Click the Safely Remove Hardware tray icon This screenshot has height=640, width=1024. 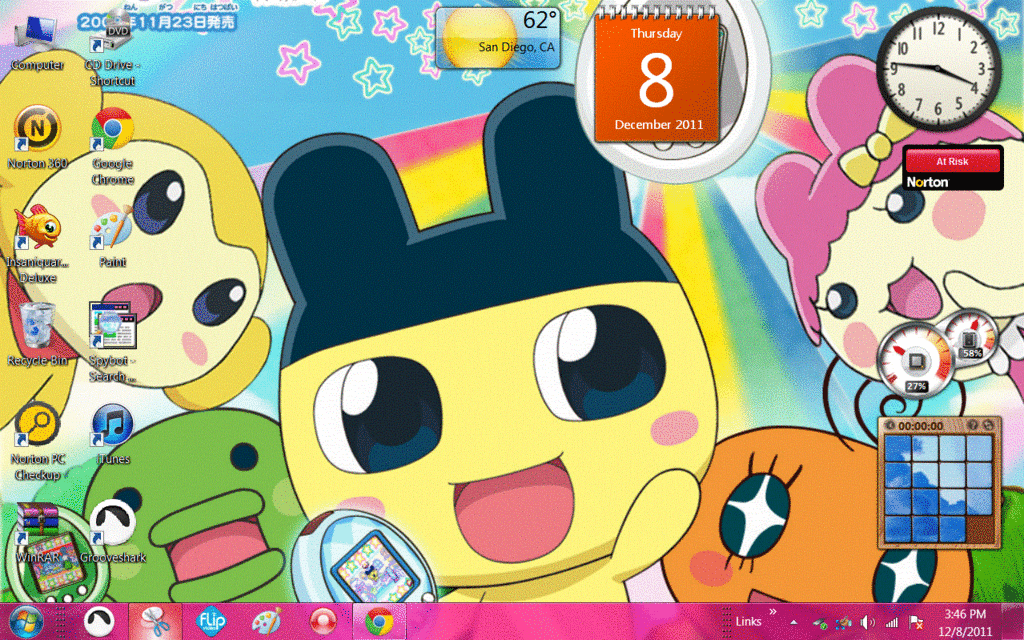[819, 622]
